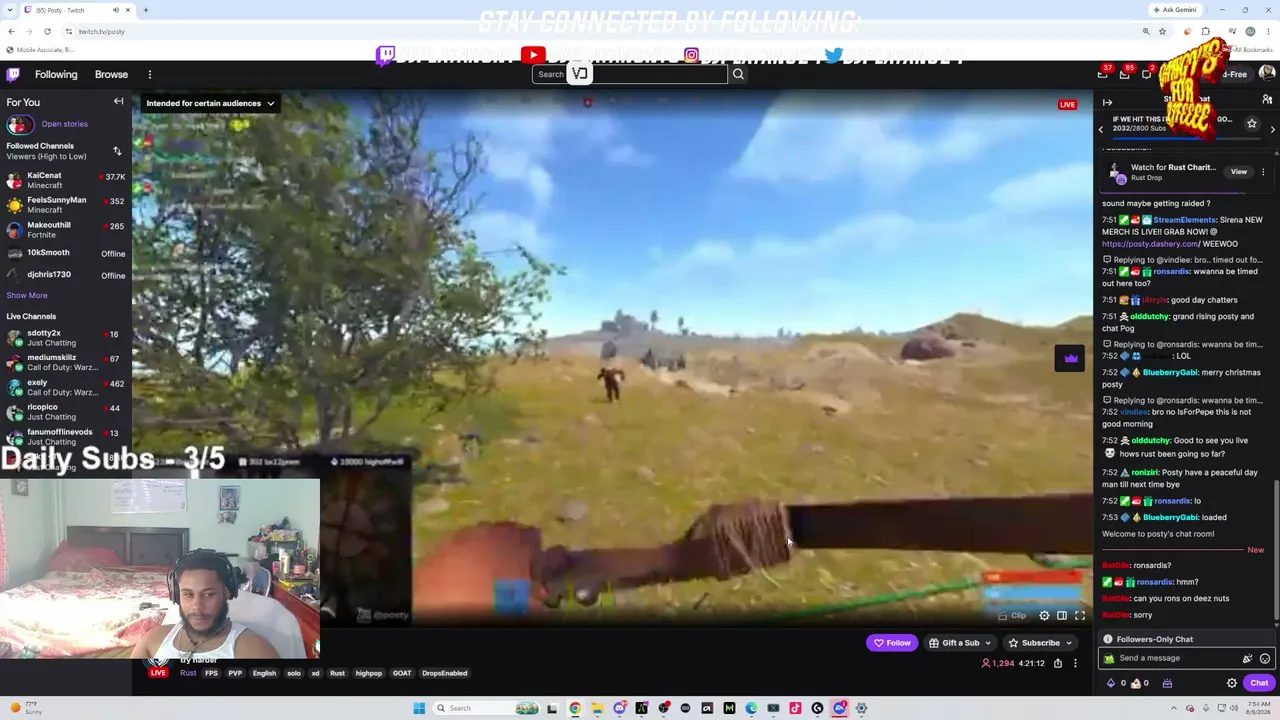The width and height of the screenshot is (1280, 720).
Task: Open the FeelsSunnyMan channel
Action: 66,205
